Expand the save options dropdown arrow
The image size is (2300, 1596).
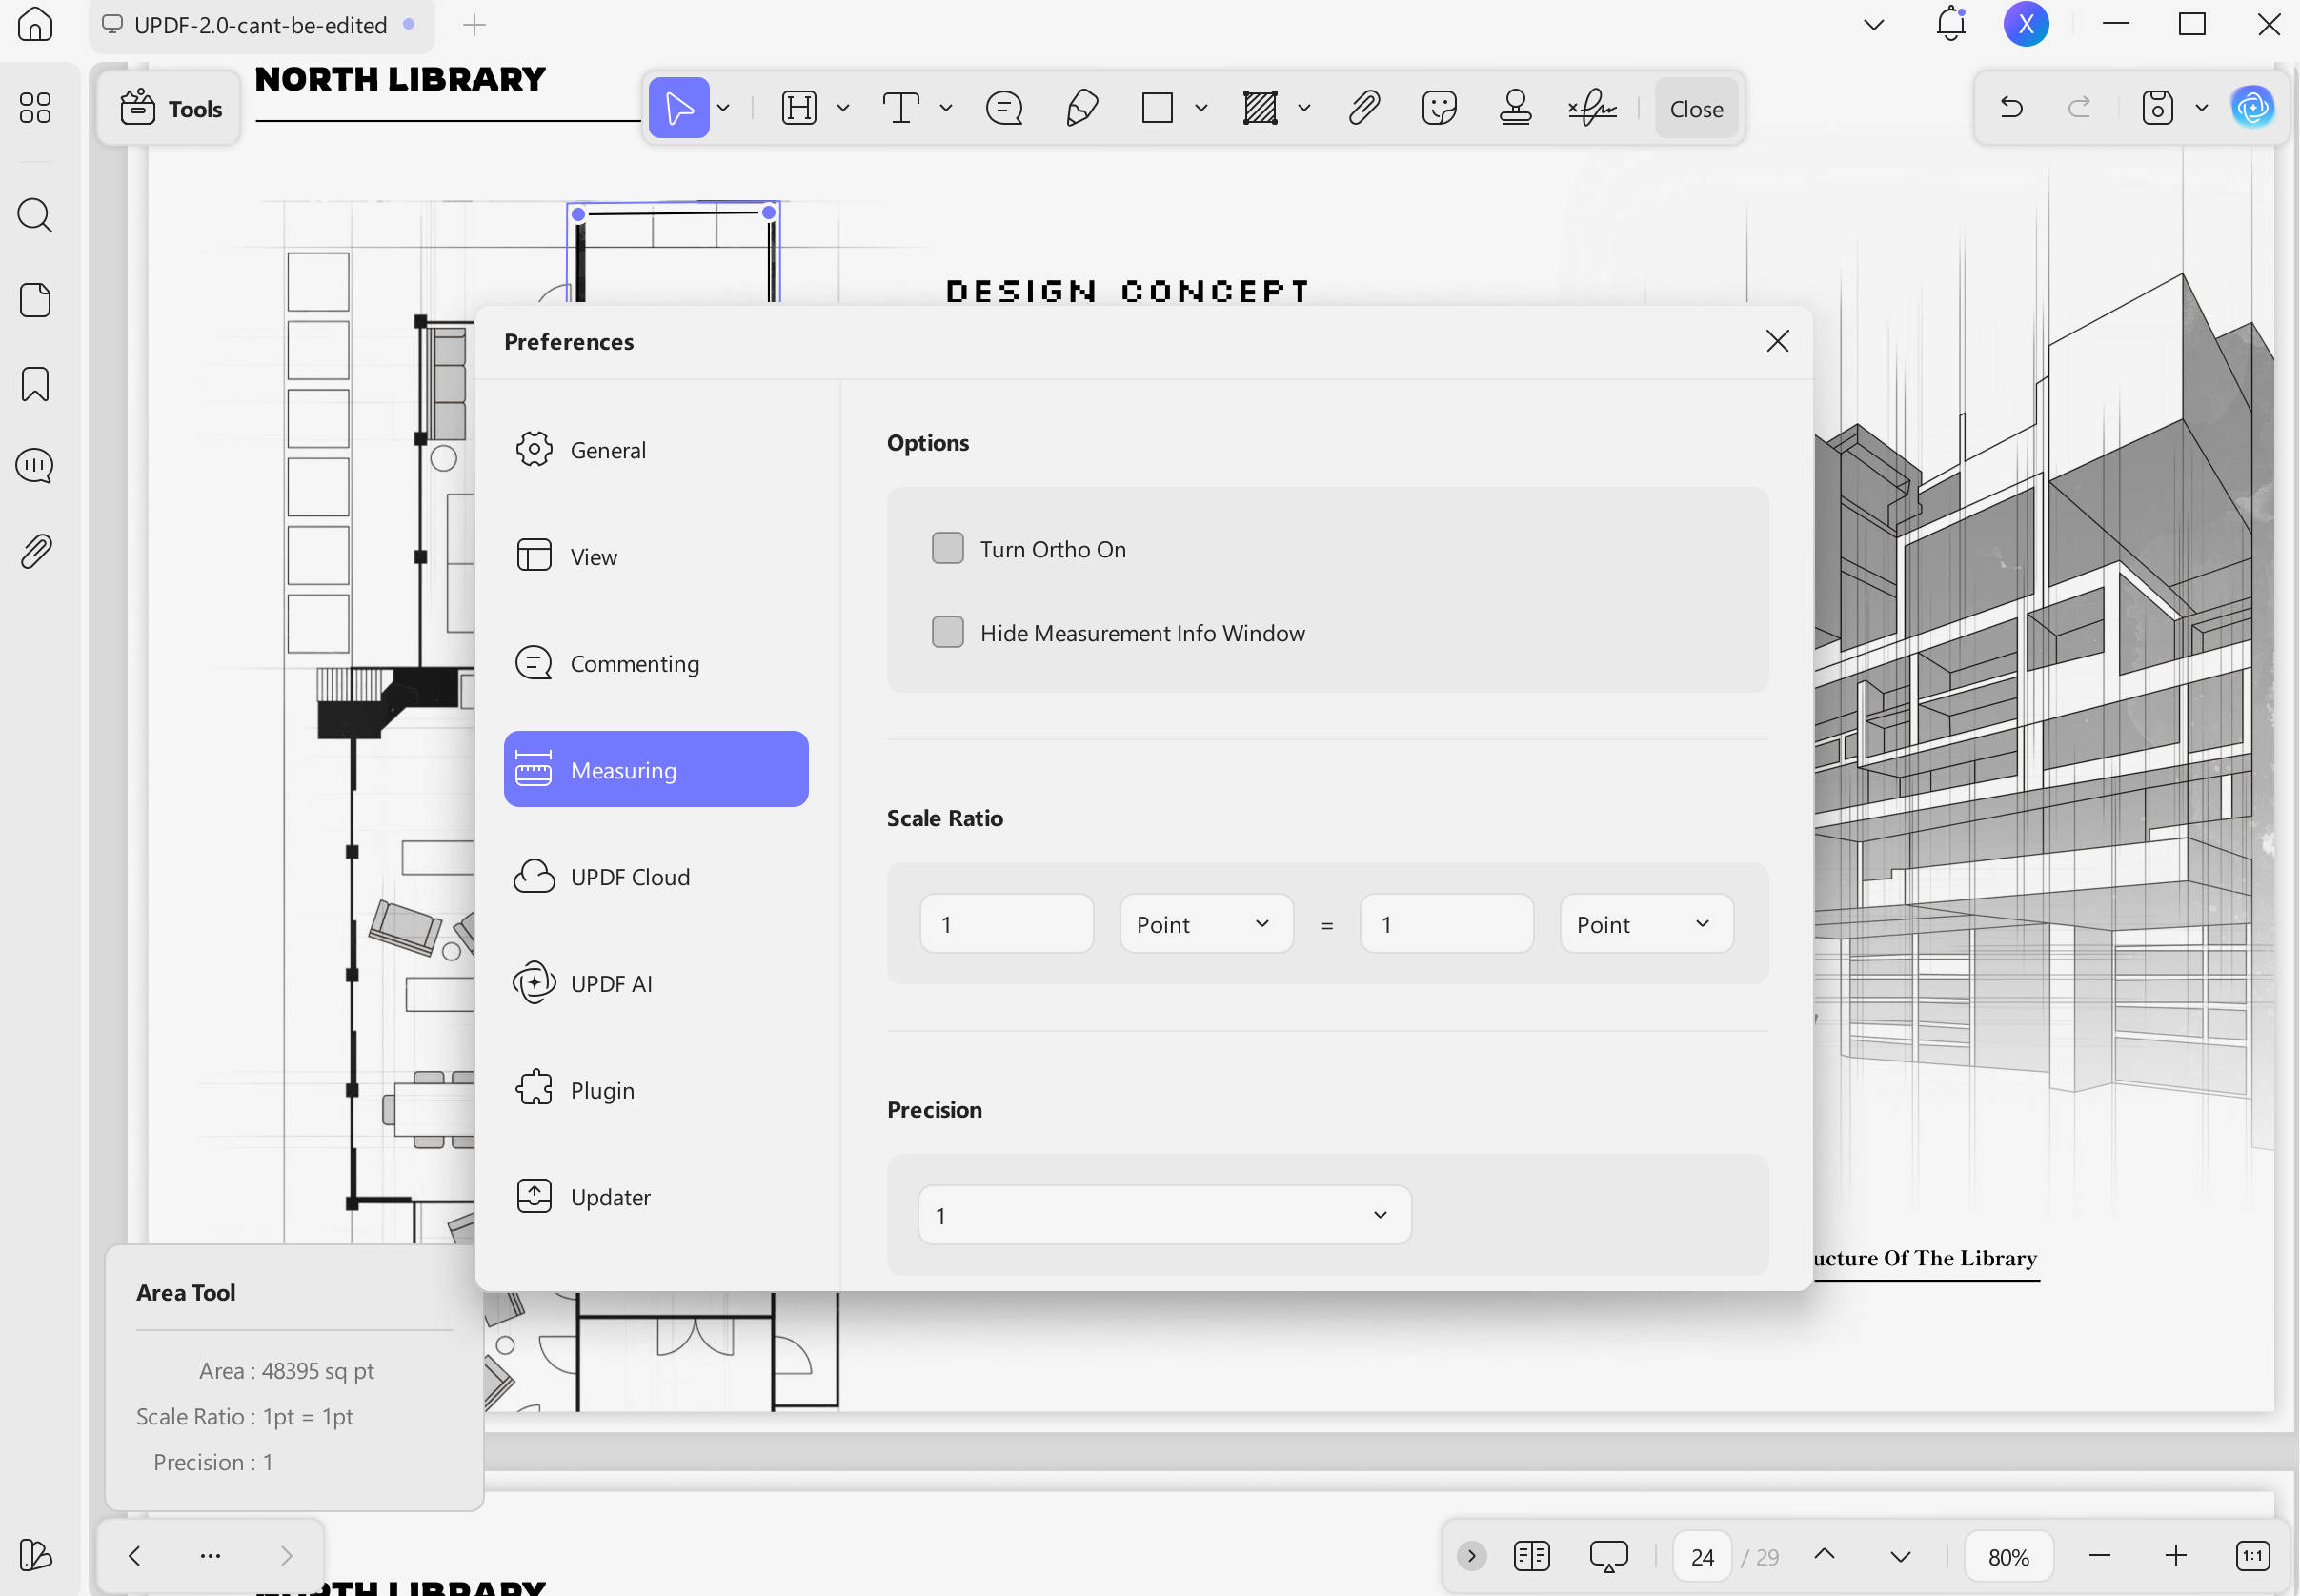pos(2201,107)
